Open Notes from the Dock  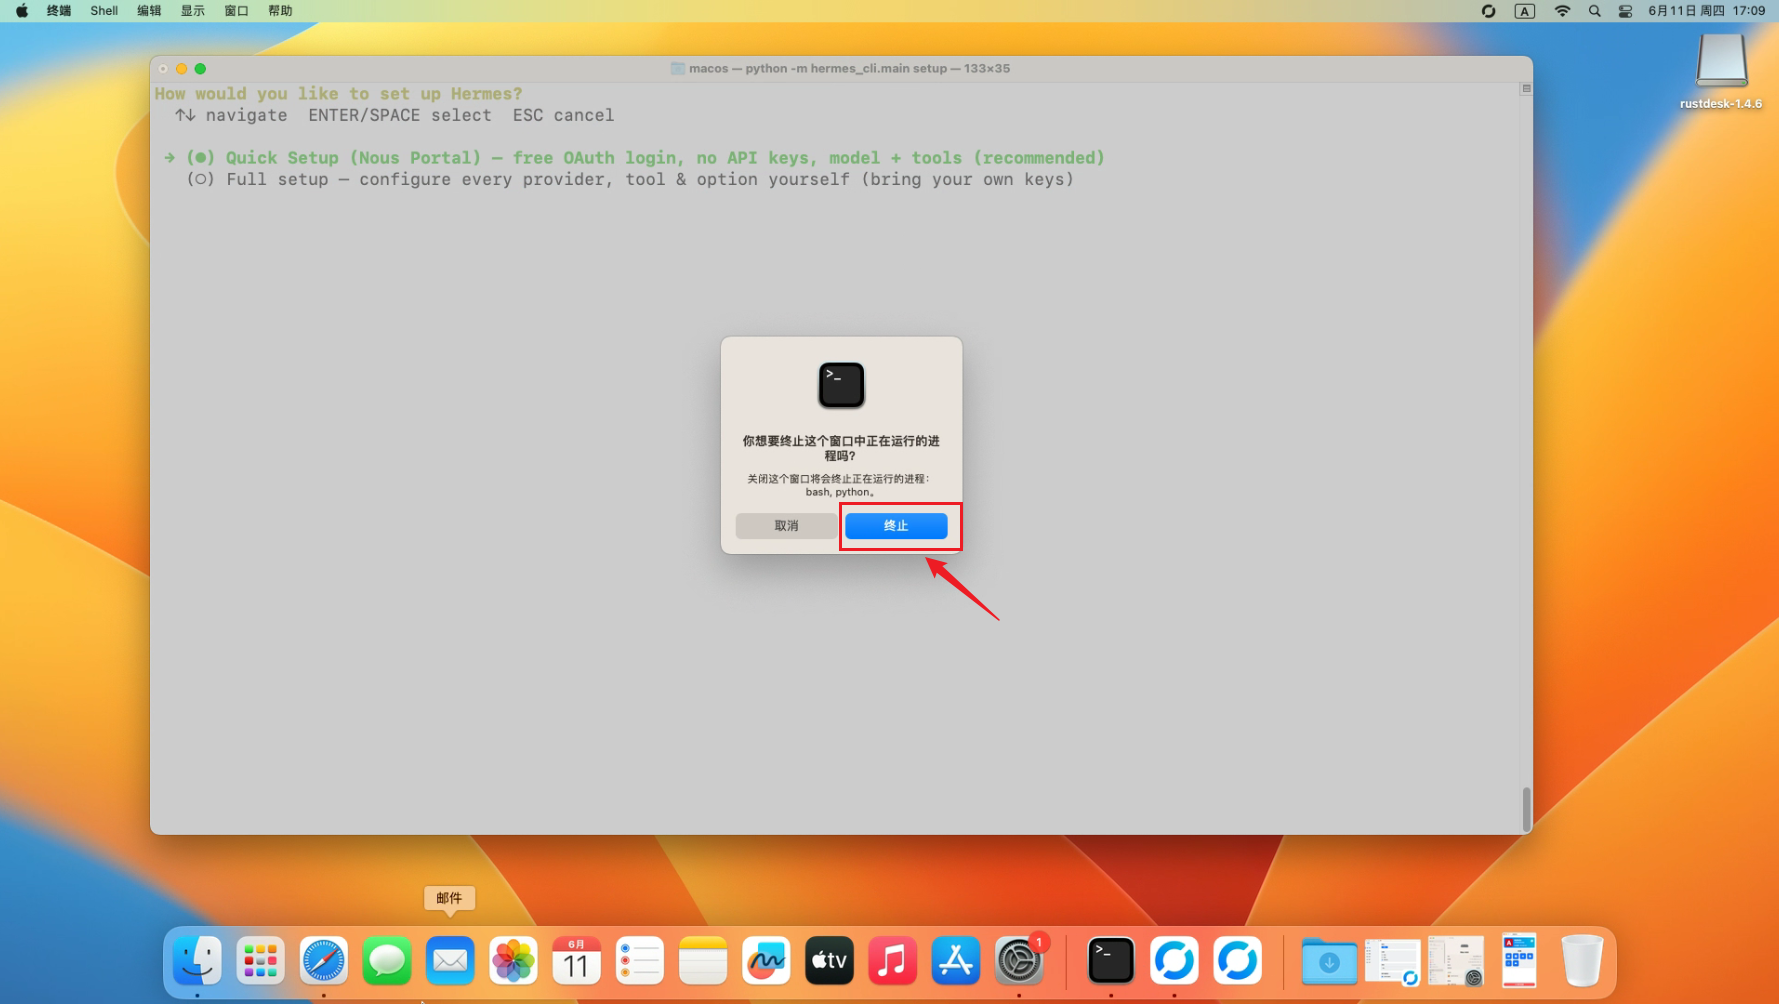click(703, 961)
